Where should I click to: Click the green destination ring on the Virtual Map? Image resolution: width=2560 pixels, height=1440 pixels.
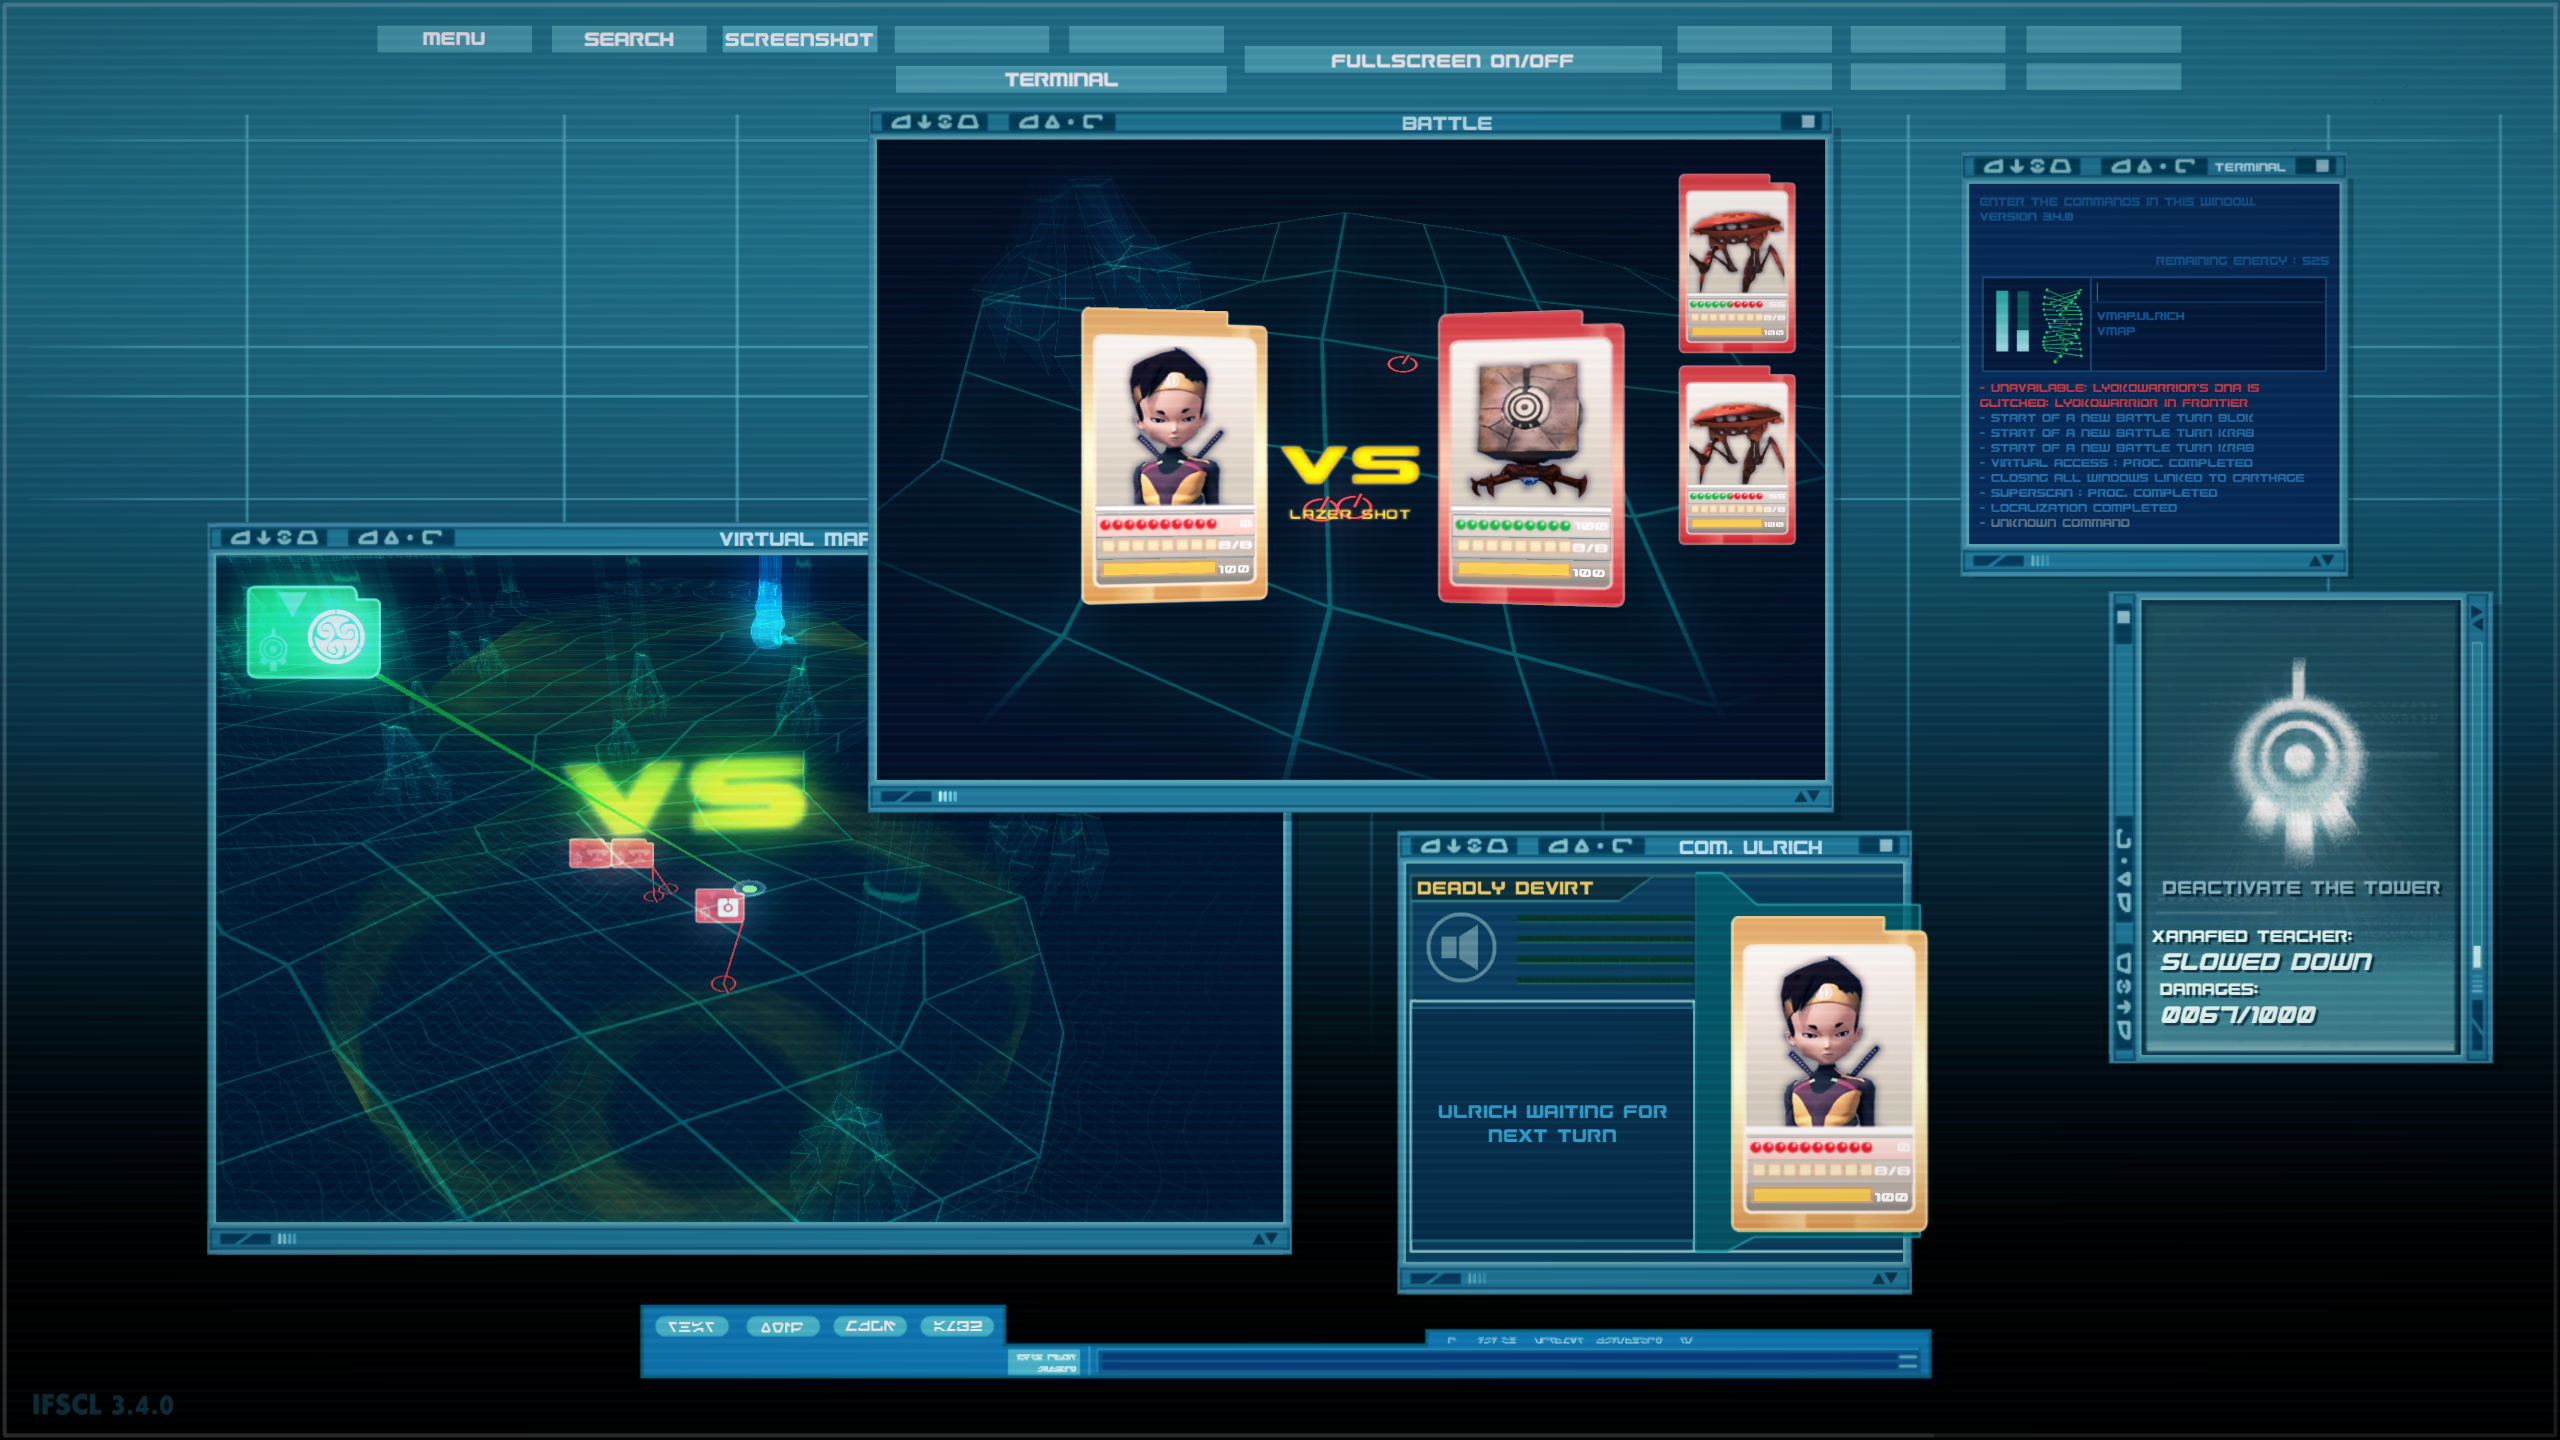tap(749, 888)
